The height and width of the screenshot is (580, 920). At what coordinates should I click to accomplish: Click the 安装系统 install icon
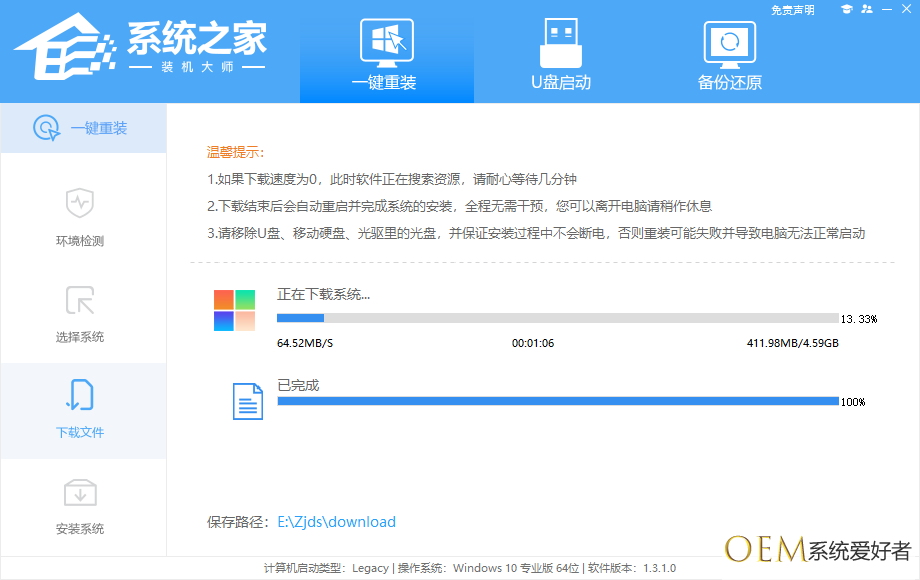pos(79,492)
